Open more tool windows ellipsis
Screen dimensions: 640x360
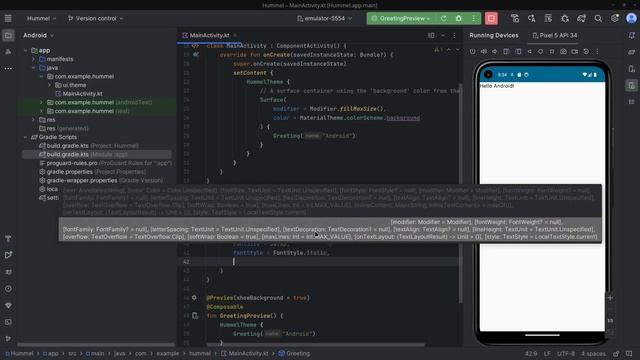8,69
